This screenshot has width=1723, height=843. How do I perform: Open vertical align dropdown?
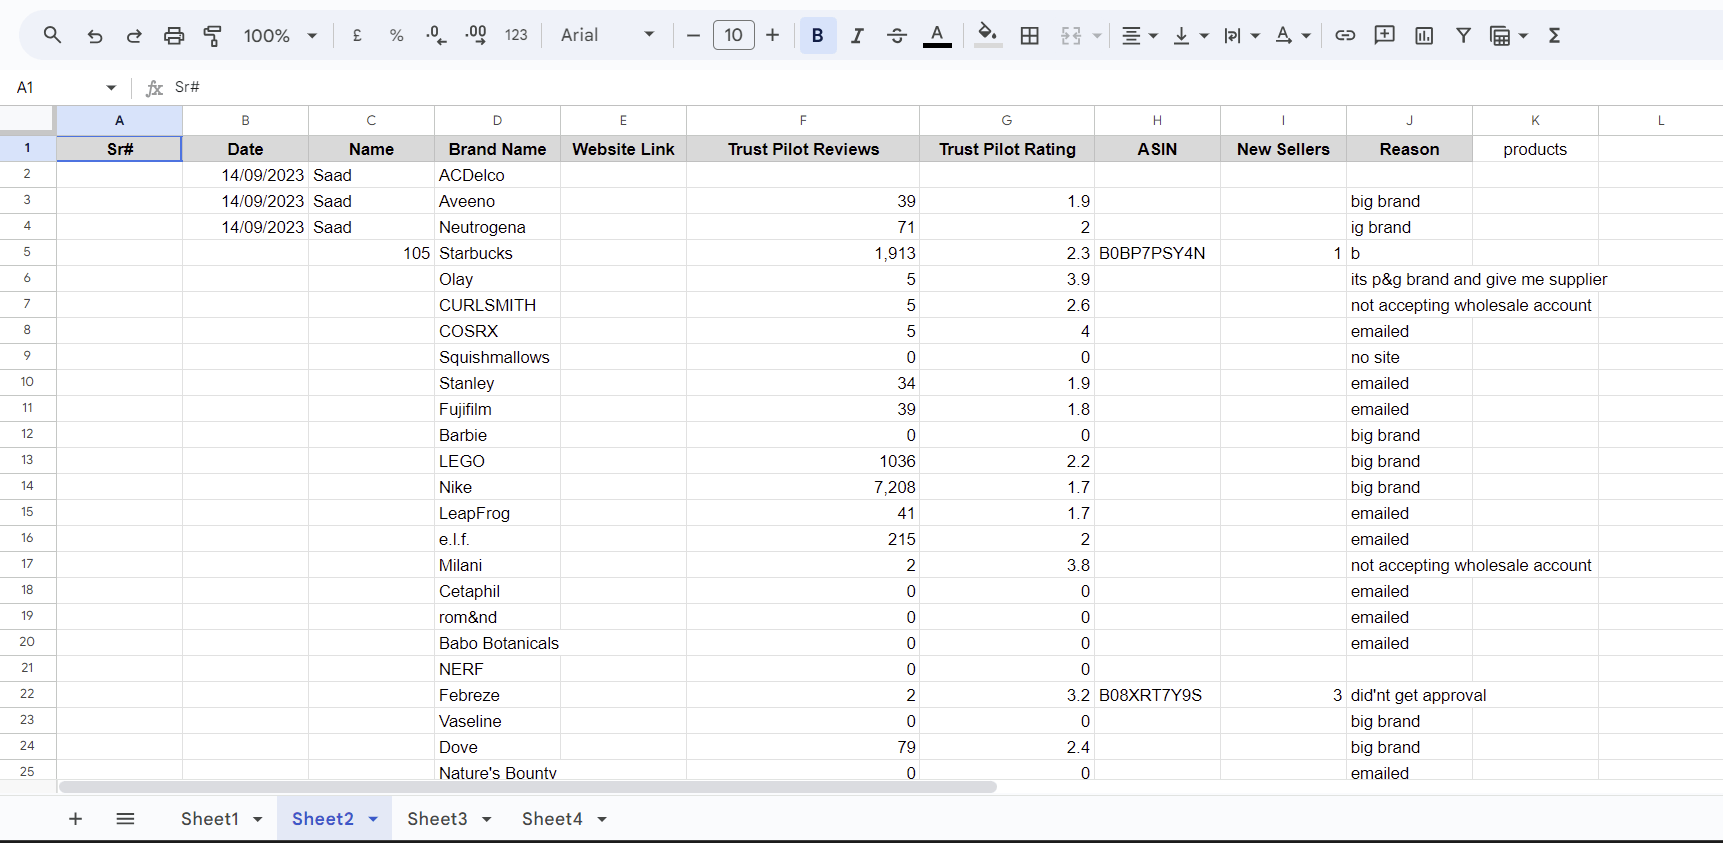pyautogui.click(x=1190, y=35)
